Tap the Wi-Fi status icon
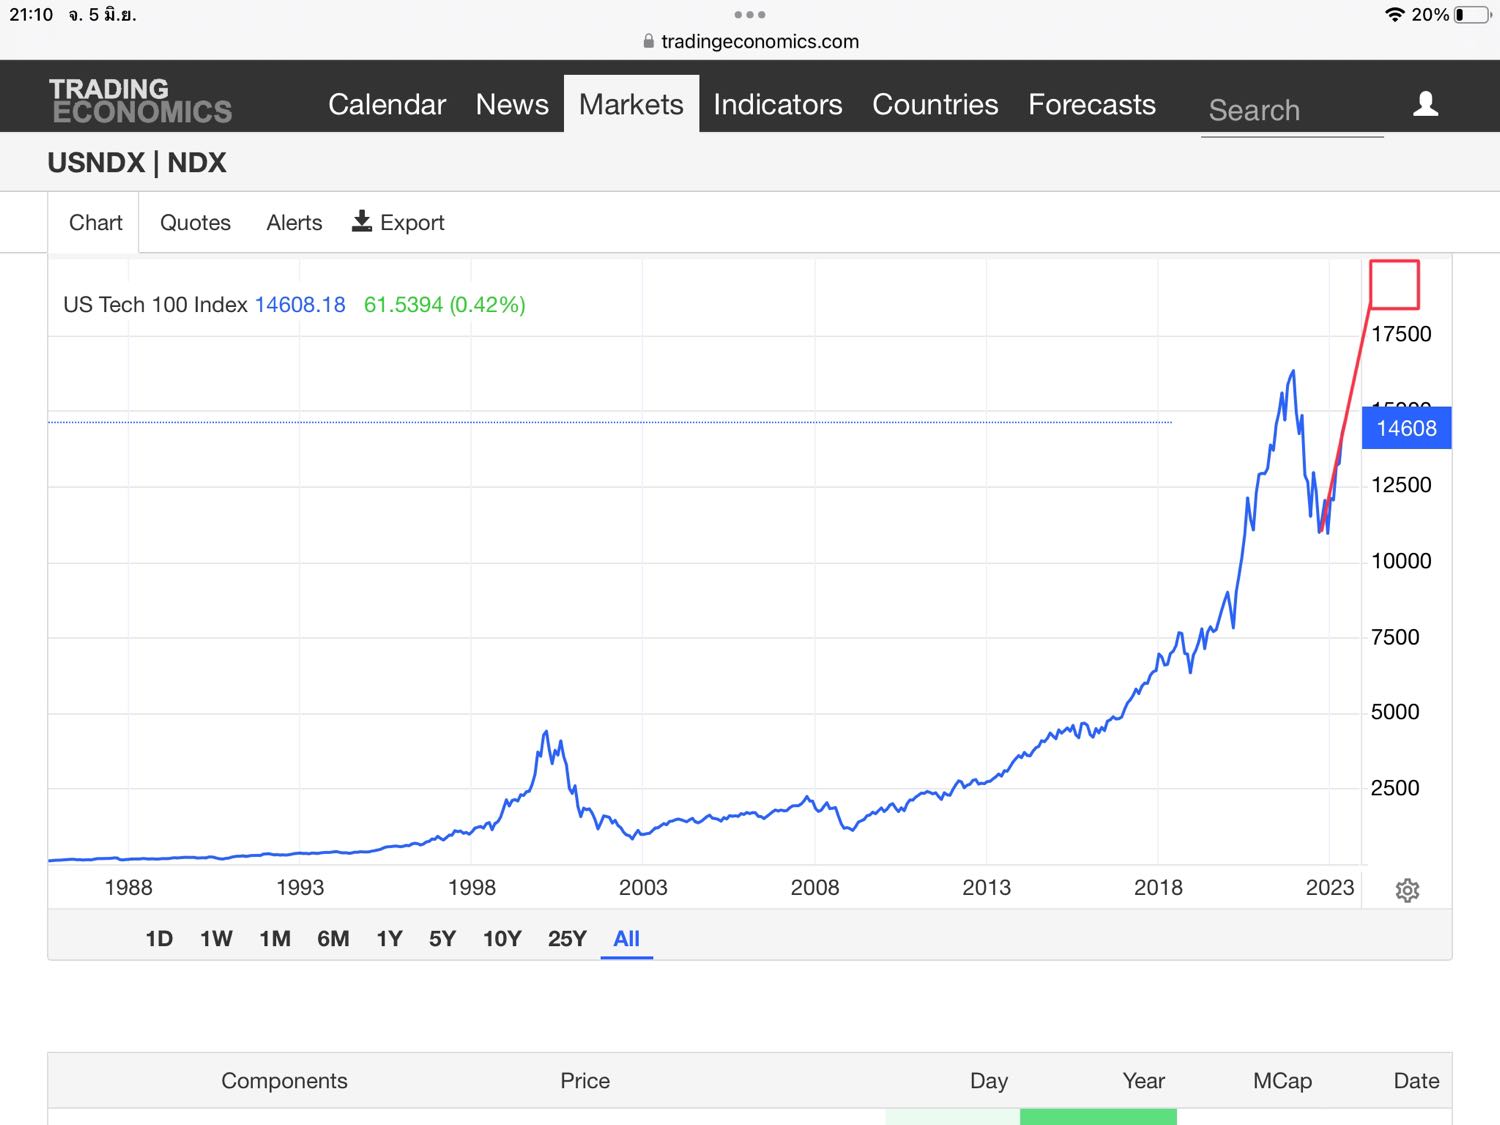 [1394, 15]
